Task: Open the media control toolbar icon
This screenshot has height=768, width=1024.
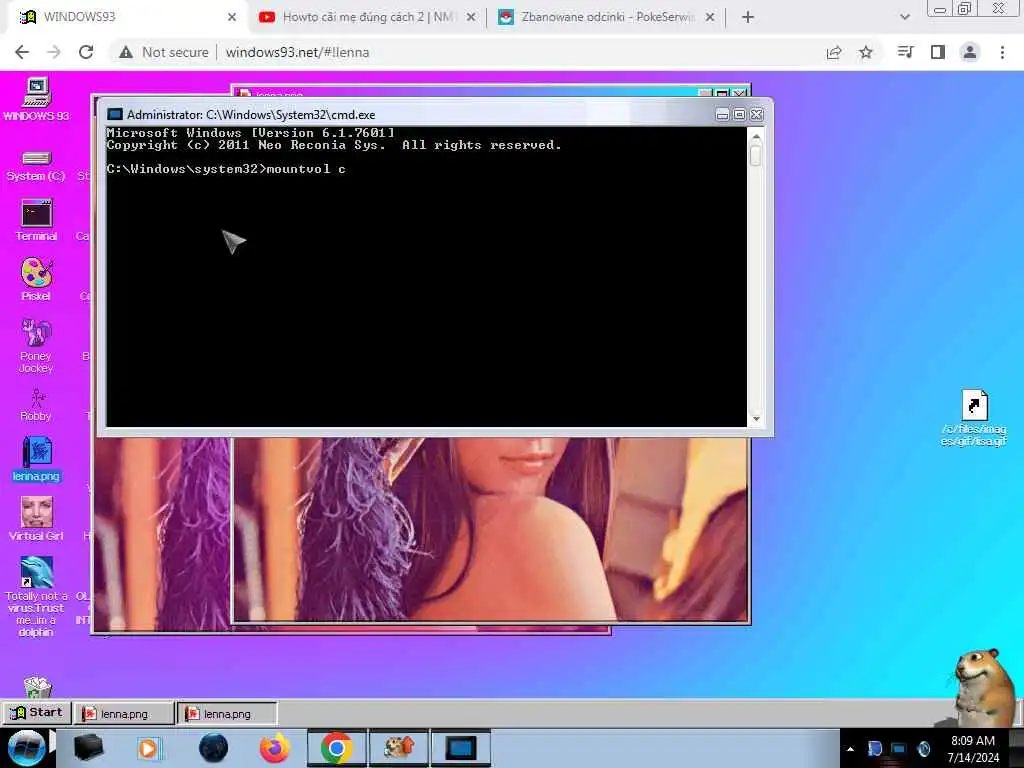Action: [905, 52]
